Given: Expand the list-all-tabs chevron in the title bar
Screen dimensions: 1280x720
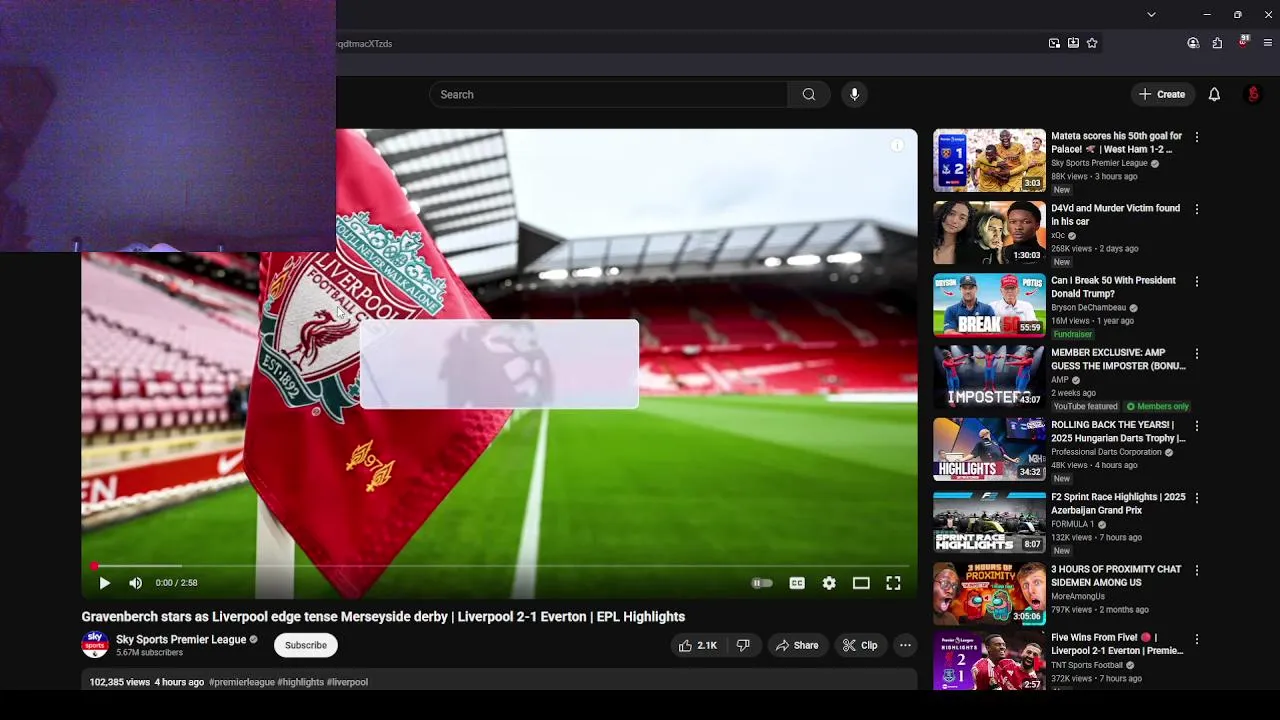Looking at the screenshot, I should [1151, 15].
